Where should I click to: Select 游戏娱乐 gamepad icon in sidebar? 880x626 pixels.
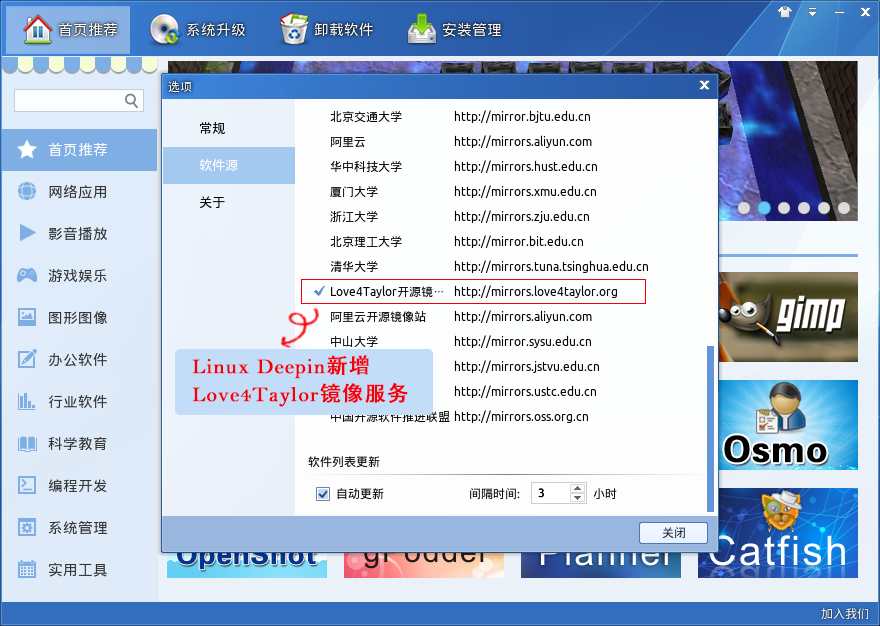(26, 275)
